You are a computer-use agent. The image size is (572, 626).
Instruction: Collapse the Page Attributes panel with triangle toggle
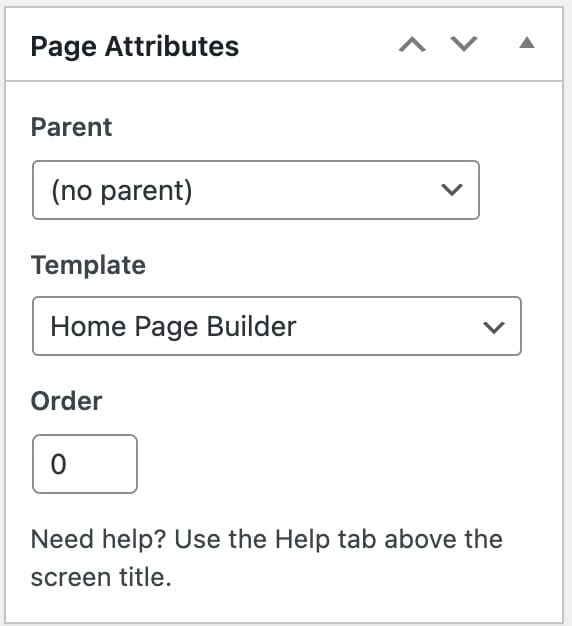point(526,42)
